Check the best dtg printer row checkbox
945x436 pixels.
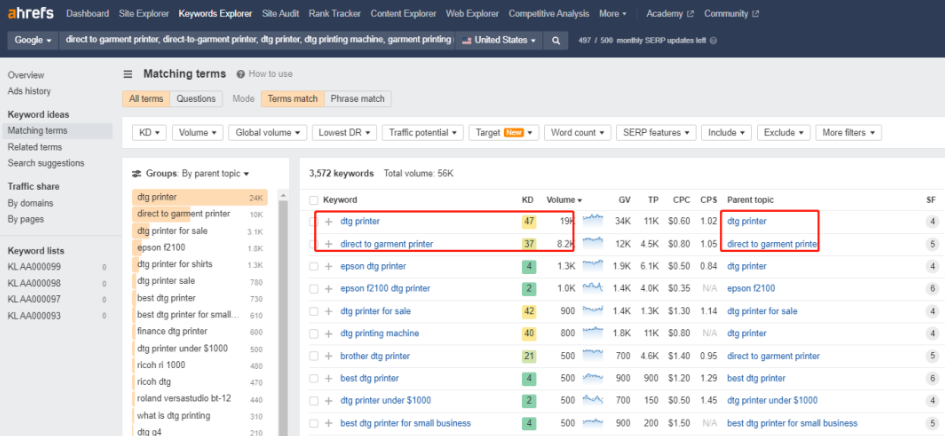[x=314, y=378]
